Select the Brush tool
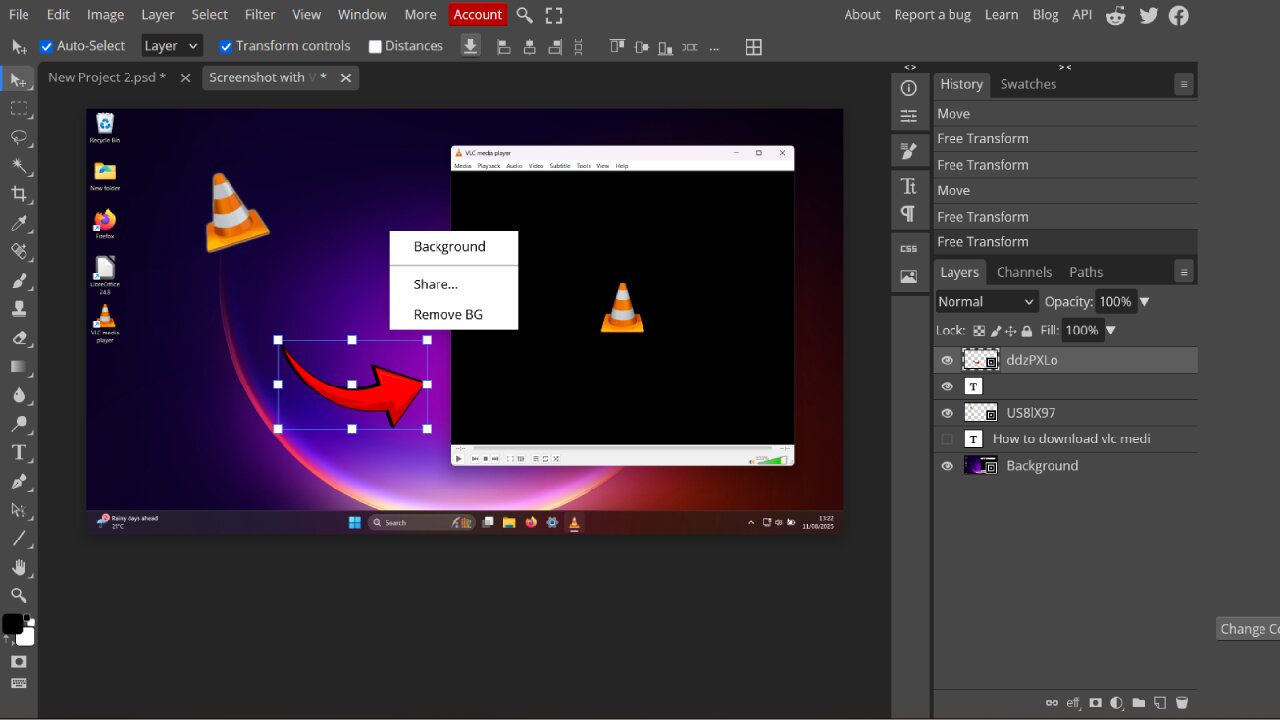Image resolution: width=1280 pixels, height=720 pixels. [18, 280]
